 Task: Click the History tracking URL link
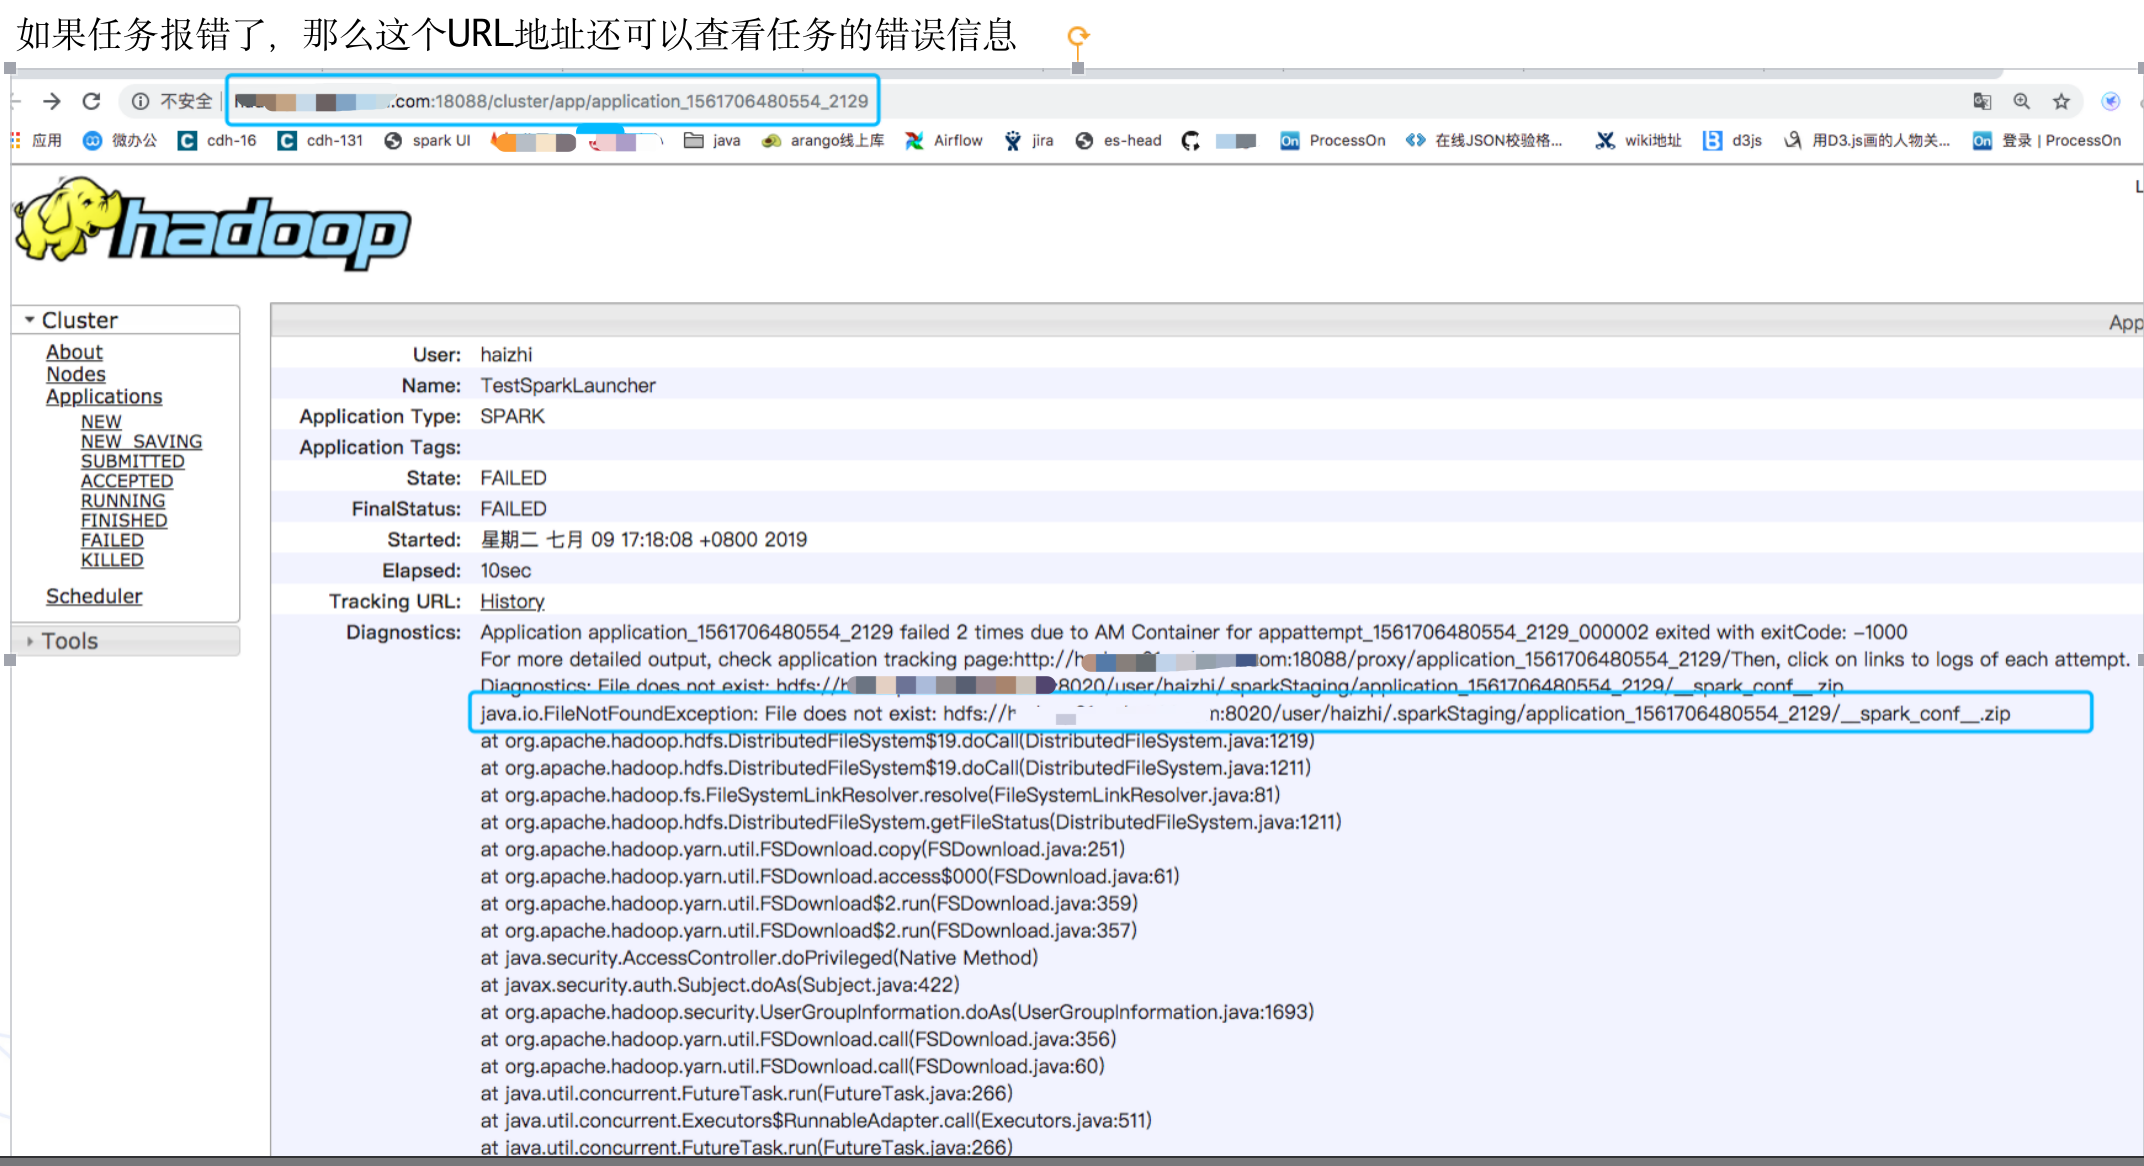click(x=512, y=601)
